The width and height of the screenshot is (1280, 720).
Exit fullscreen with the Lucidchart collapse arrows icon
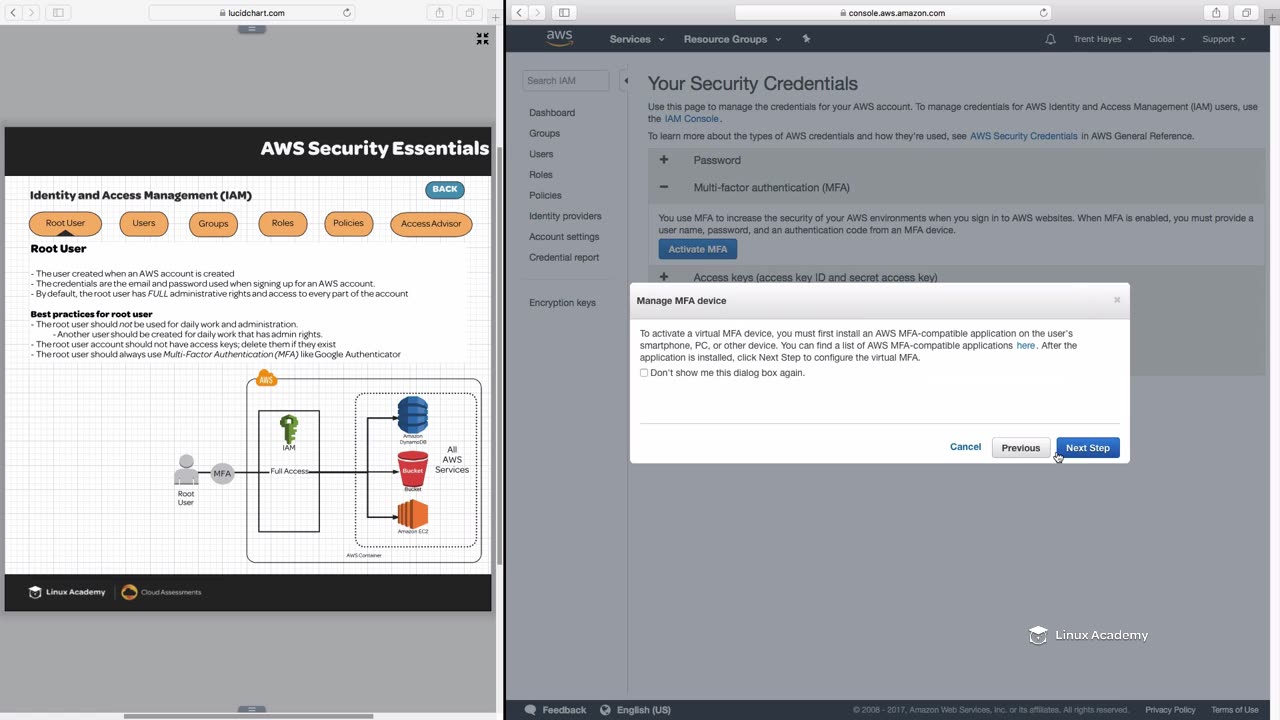(482, 39)
